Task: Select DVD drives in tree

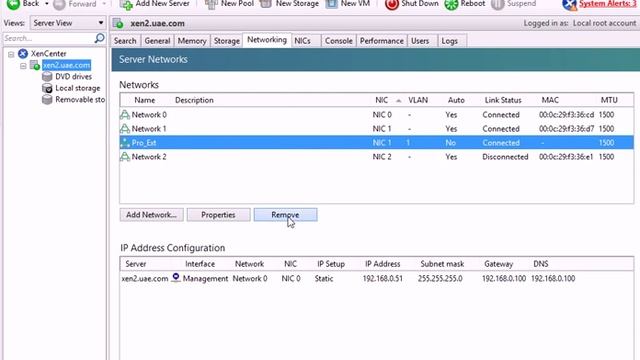Action: (73, 77)
